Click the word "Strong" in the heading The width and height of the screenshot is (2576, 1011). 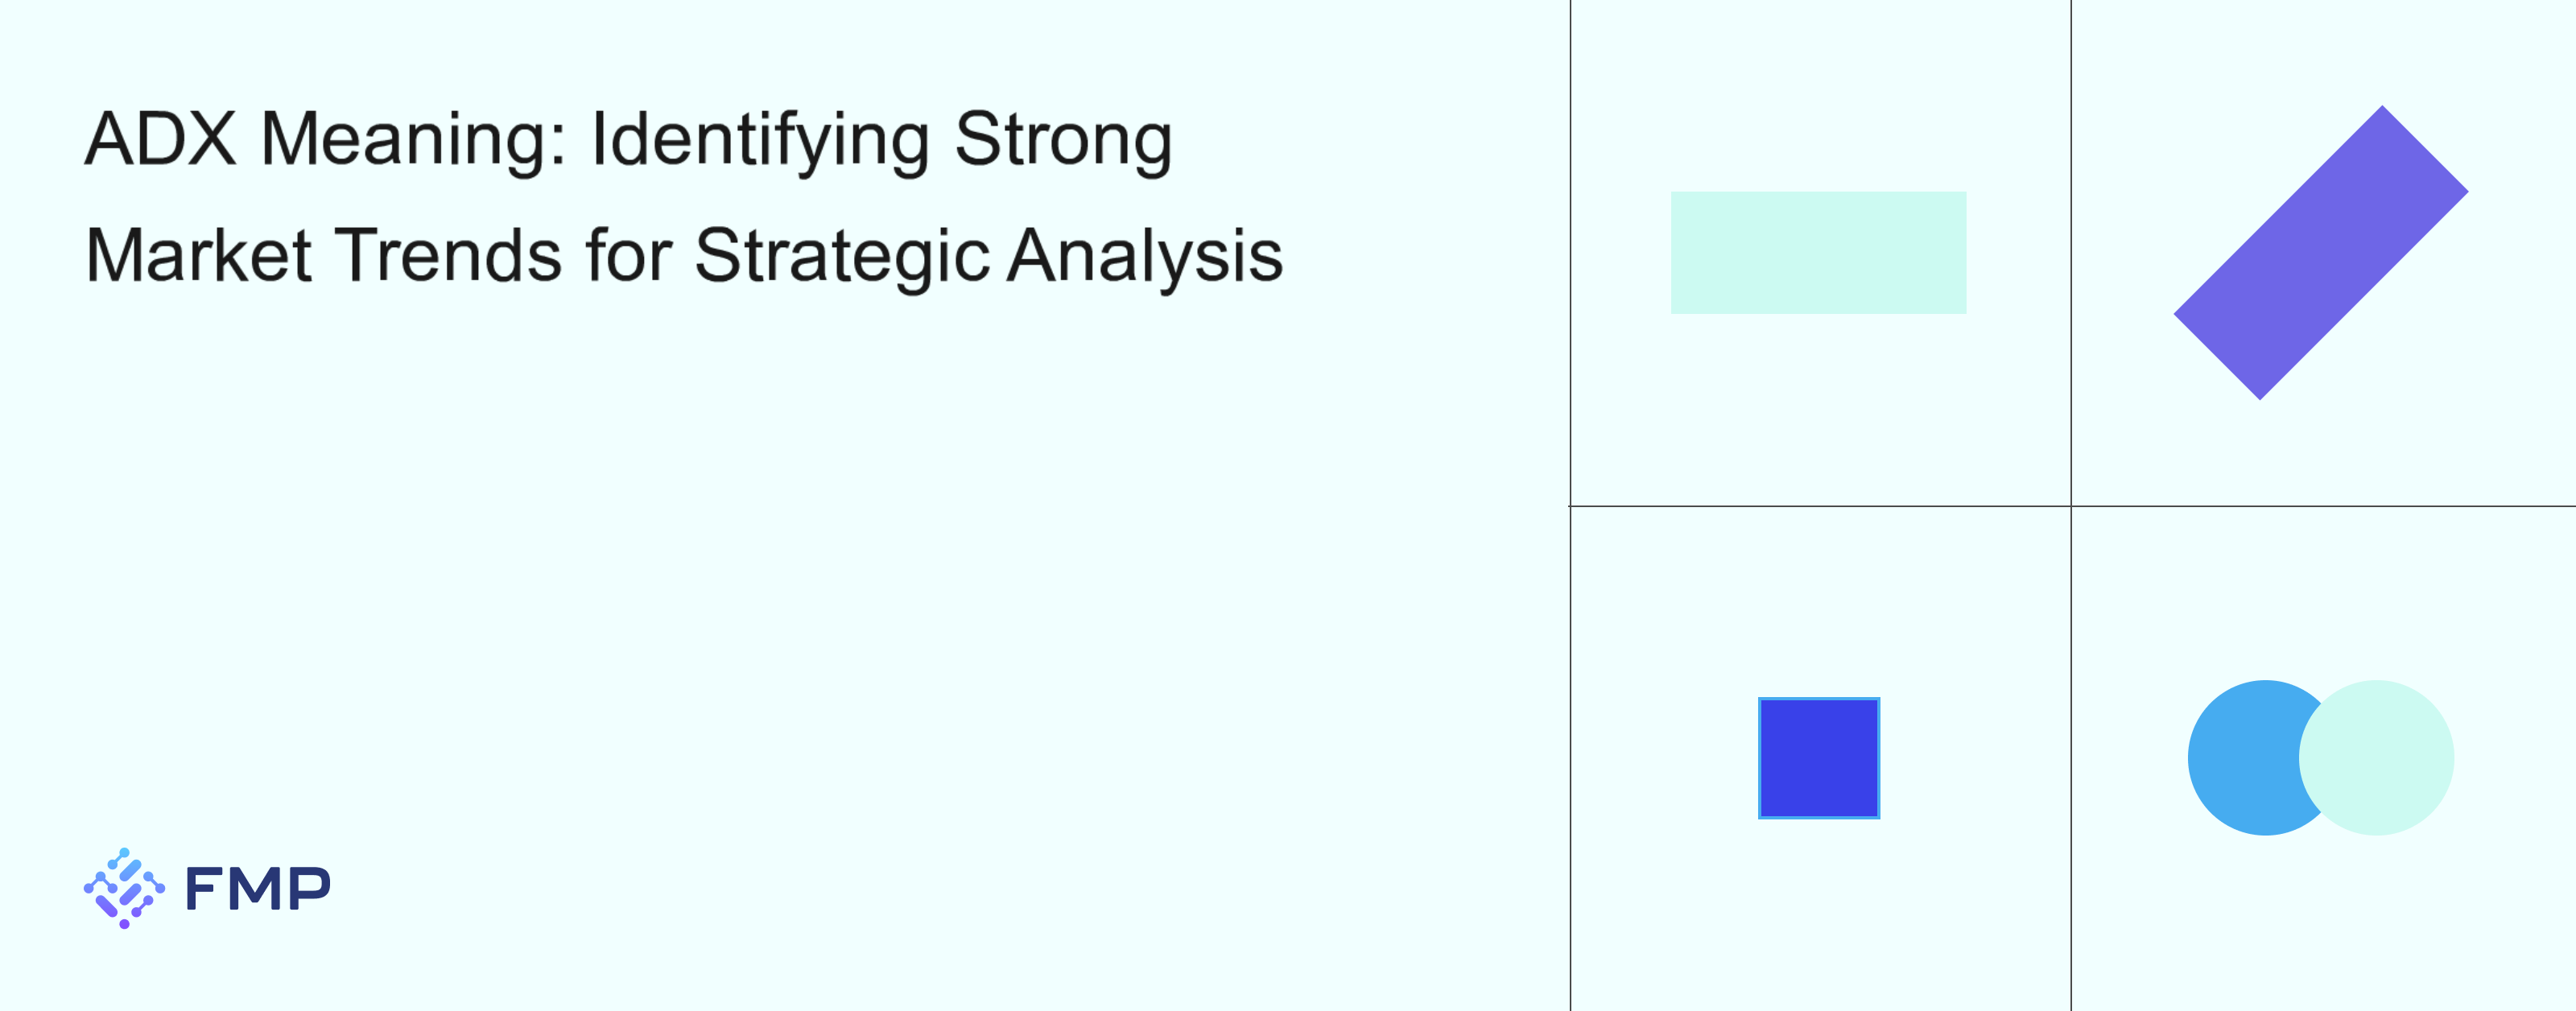(1063, 140)
